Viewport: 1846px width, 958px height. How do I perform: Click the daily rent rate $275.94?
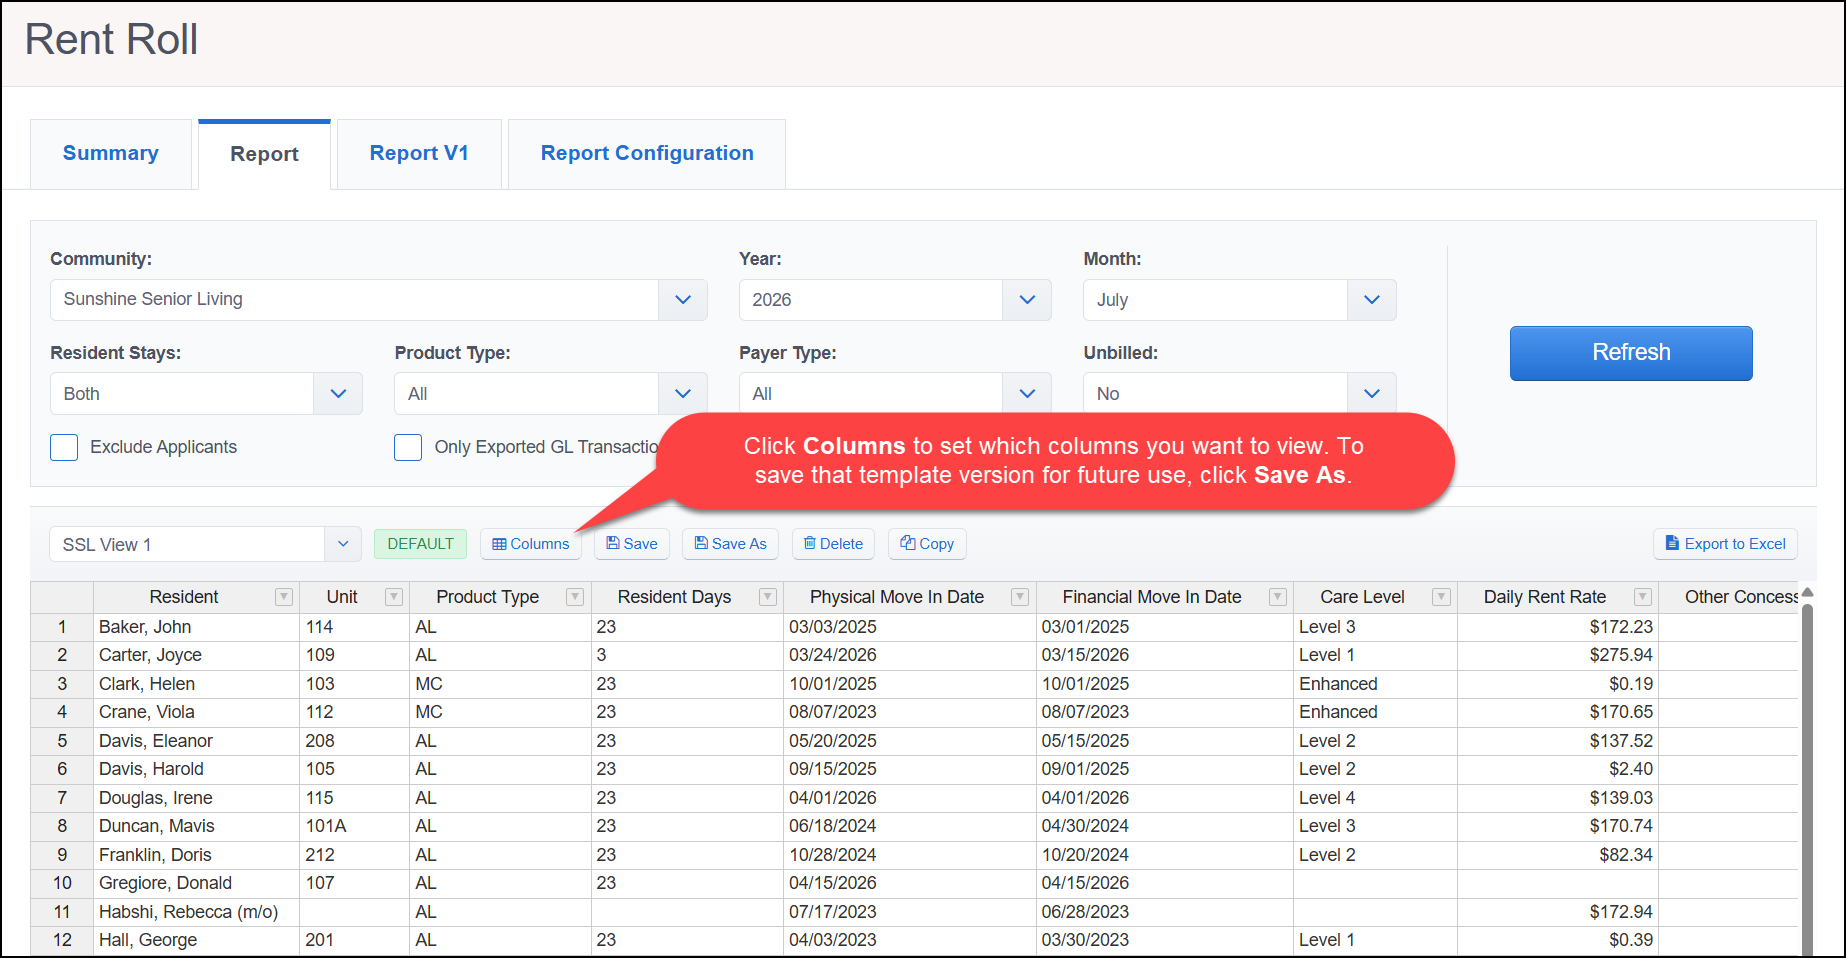tap(1557, 655)
